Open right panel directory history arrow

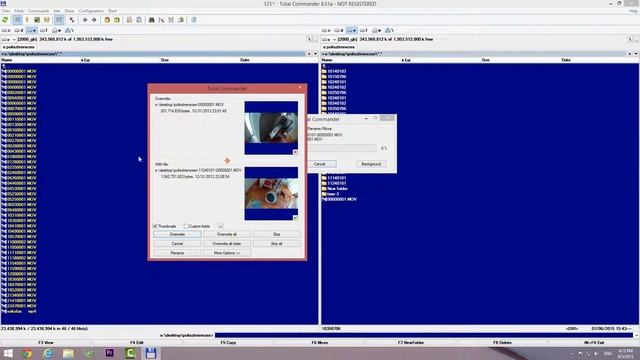point(636,54)
